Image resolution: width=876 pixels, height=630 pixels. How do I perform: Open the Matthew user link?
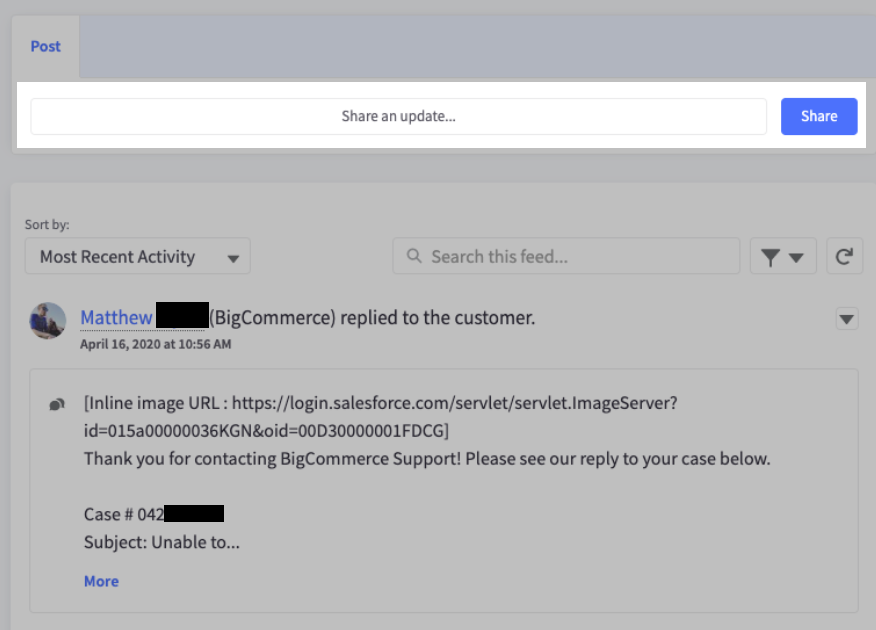pos(116,317)
